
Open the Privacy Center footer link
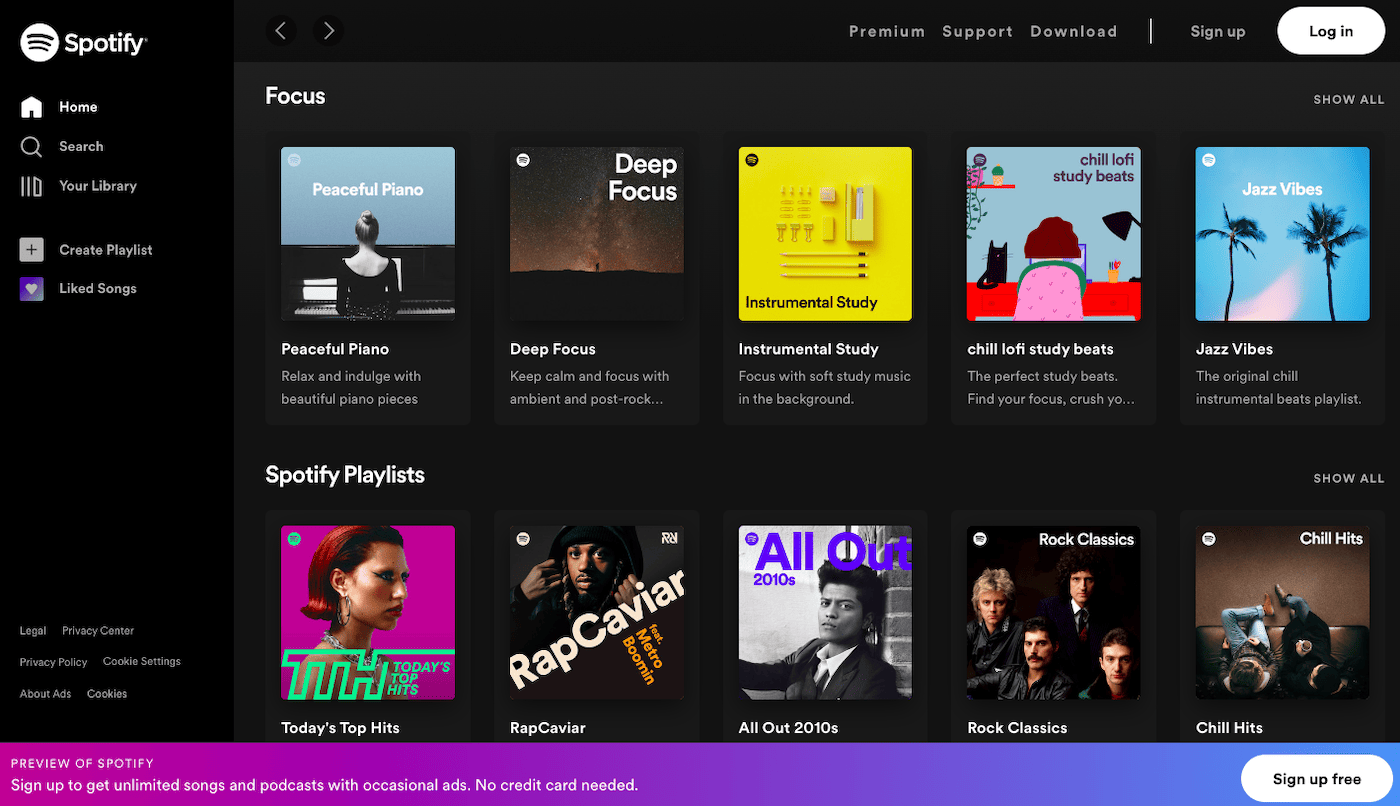98,631
